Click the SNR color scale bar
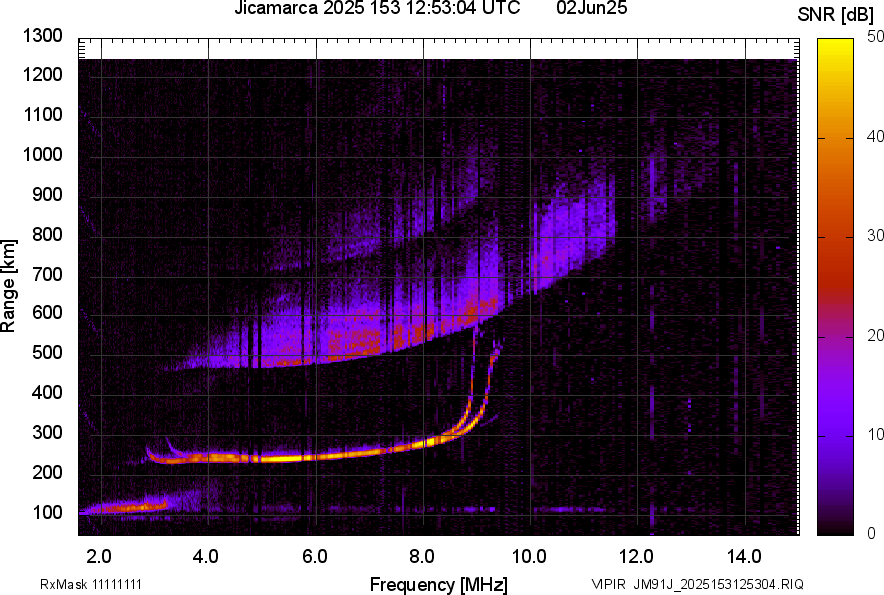This screenshot has width=884, height=595. [x=835, y=287]
